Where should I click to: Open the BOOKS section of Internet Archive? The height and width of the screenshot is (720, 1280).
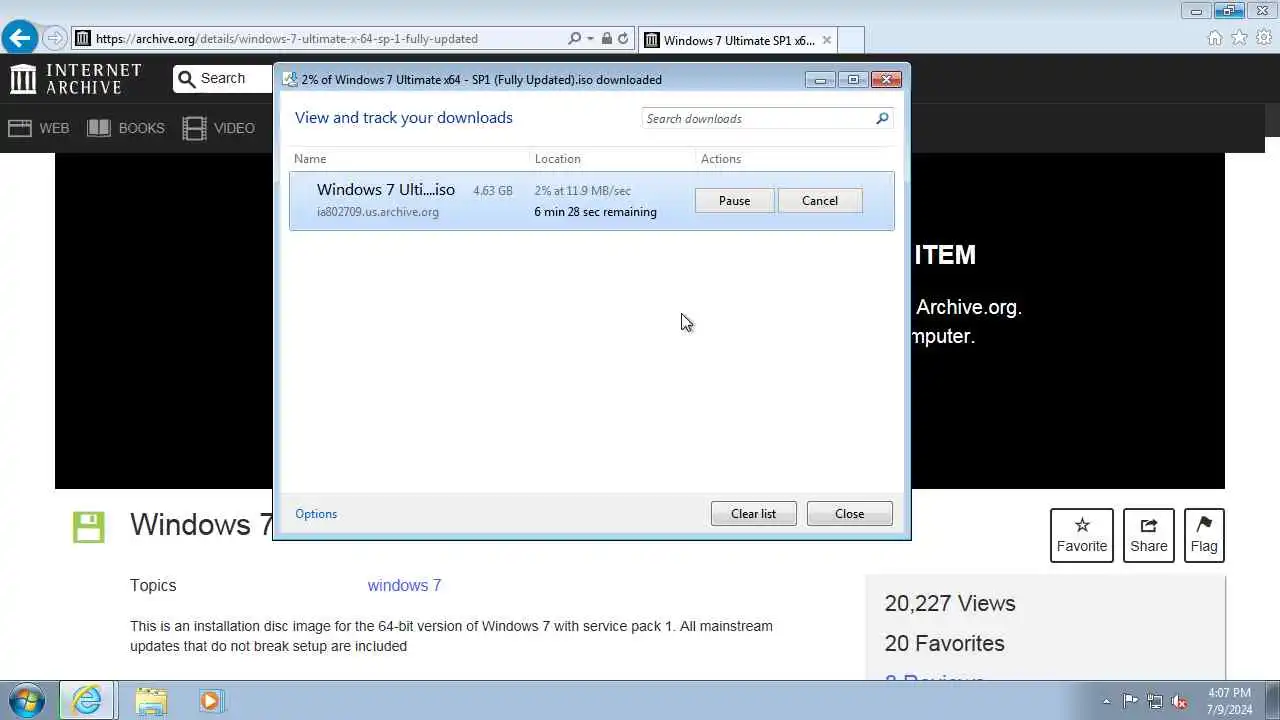coord(126,128)
